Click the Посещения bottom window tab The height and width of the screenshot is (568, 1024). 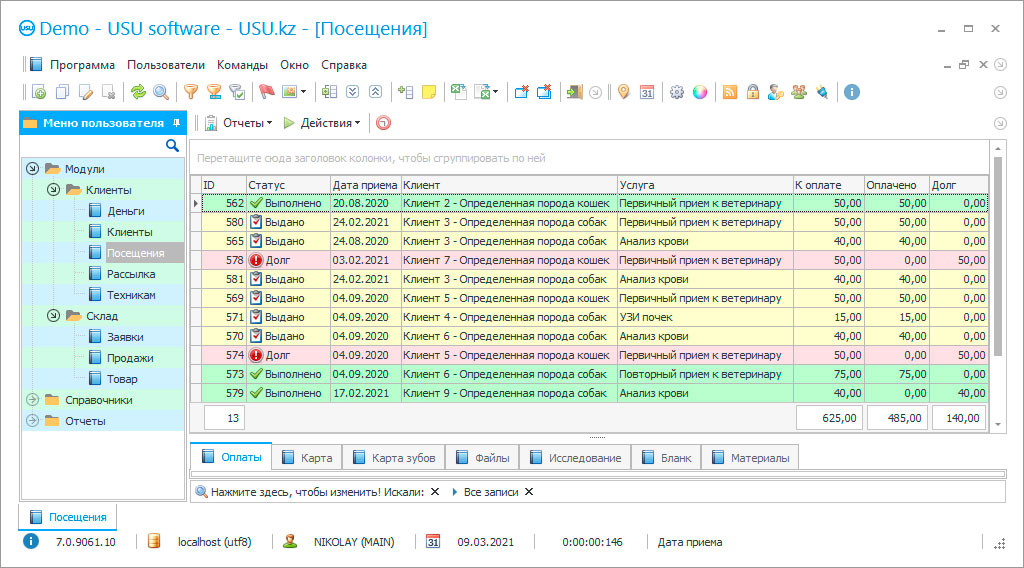coord(68,516)
